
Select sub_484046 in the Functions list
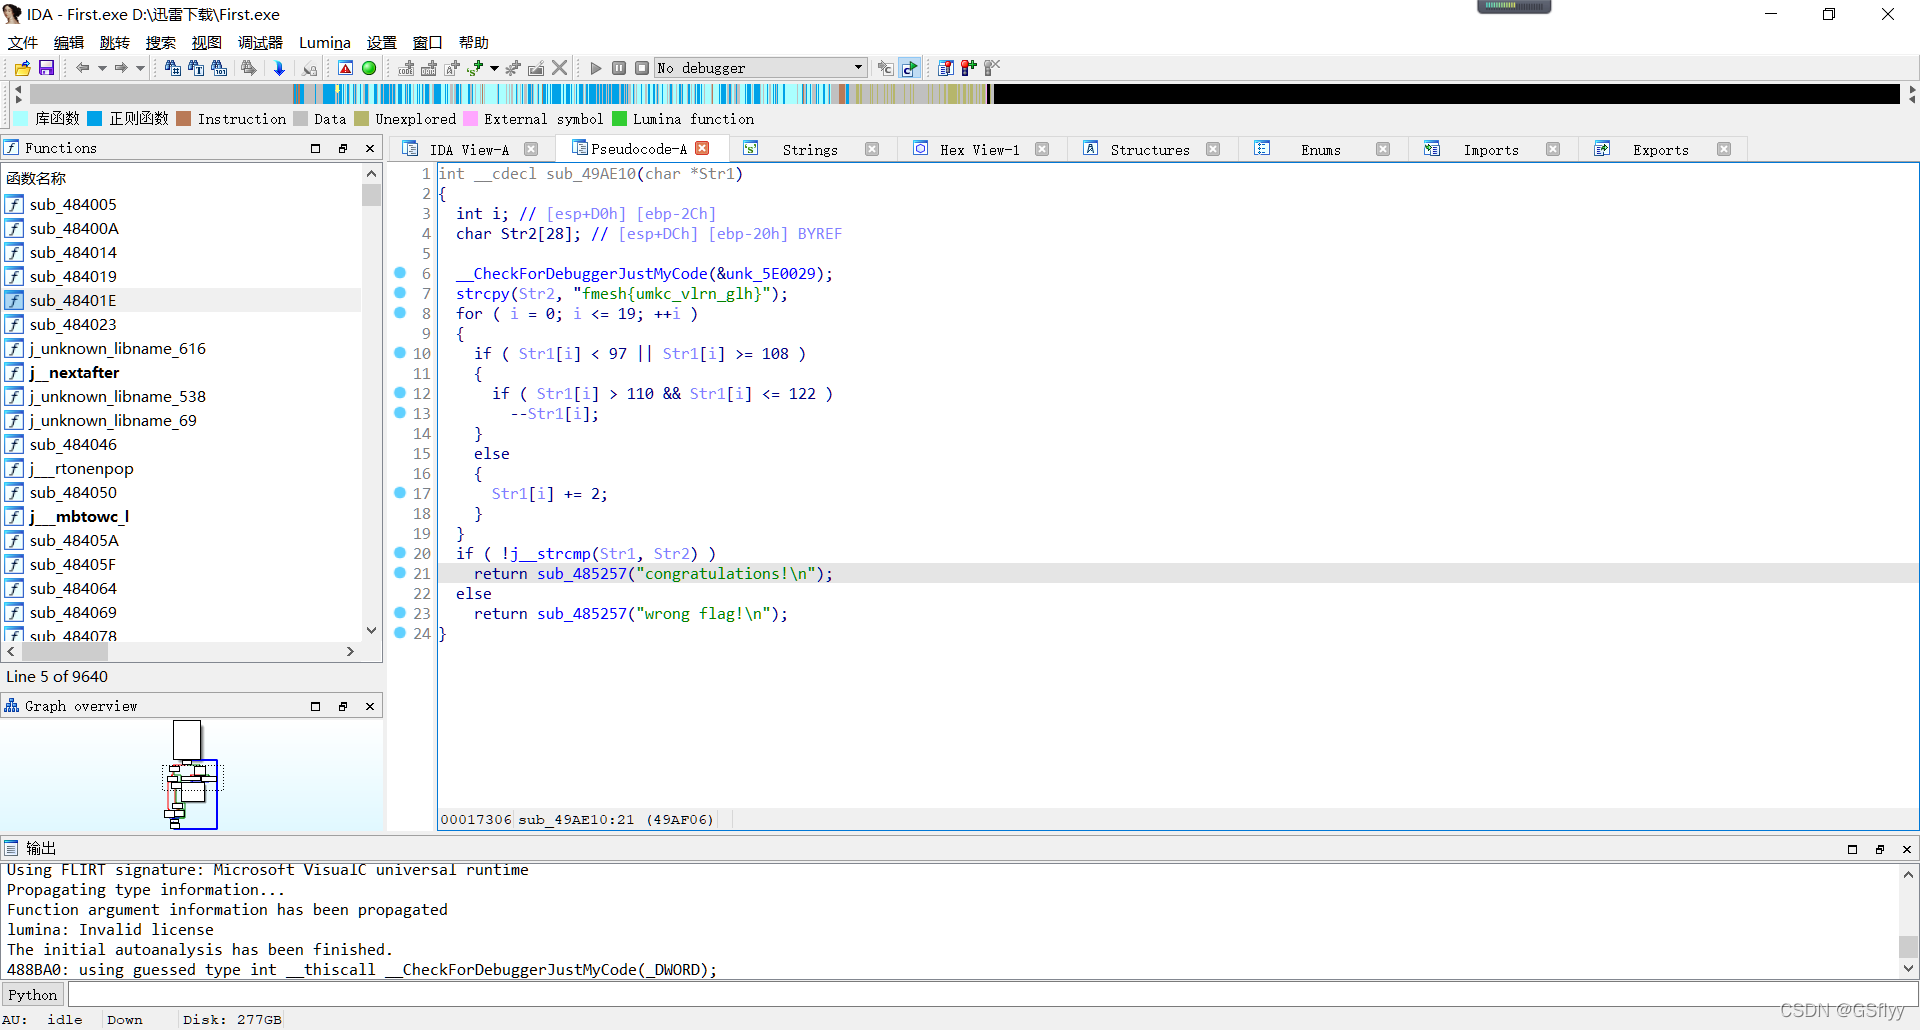[73, 445]
